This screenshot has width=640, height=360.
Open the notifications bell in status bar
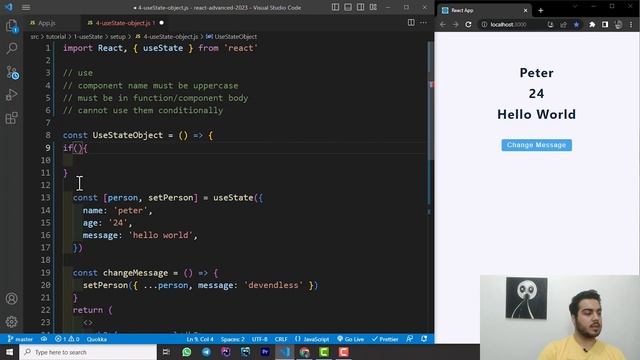[x=424, y=339]
